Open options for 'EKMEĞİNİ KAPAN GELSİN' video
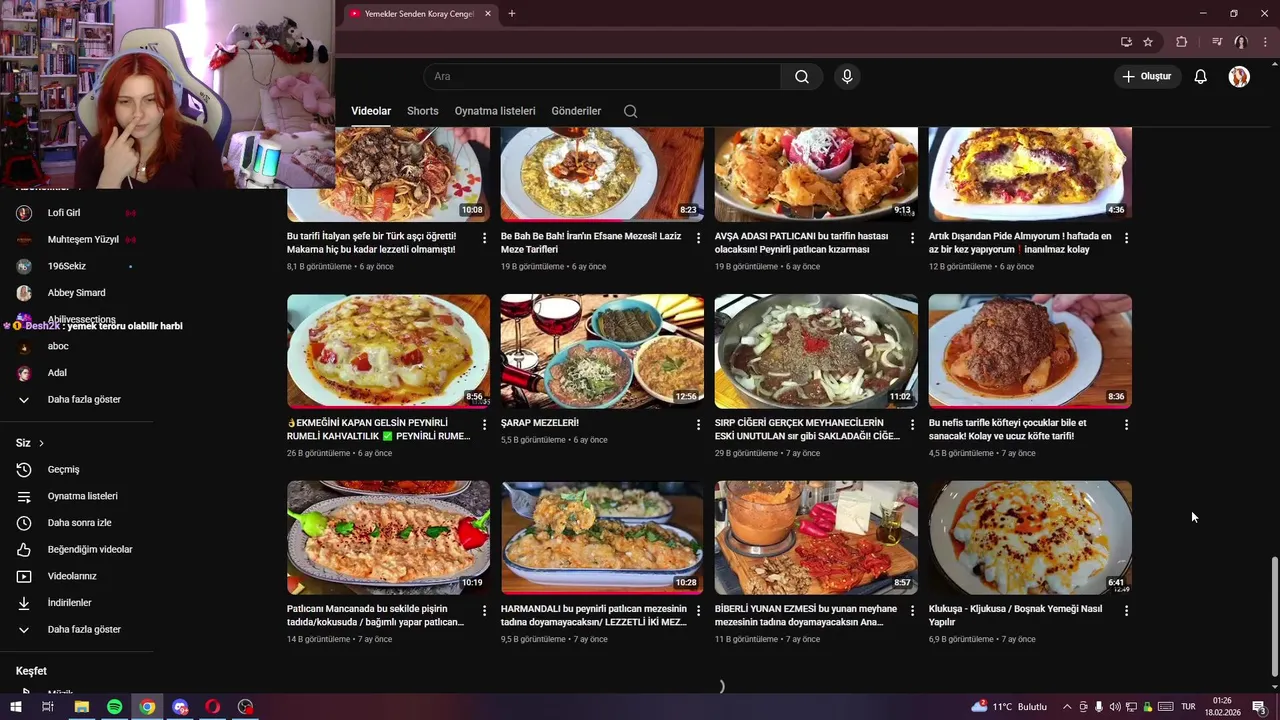The height and width of the screenshot is (720, 1280). click(x=484, y=425)
